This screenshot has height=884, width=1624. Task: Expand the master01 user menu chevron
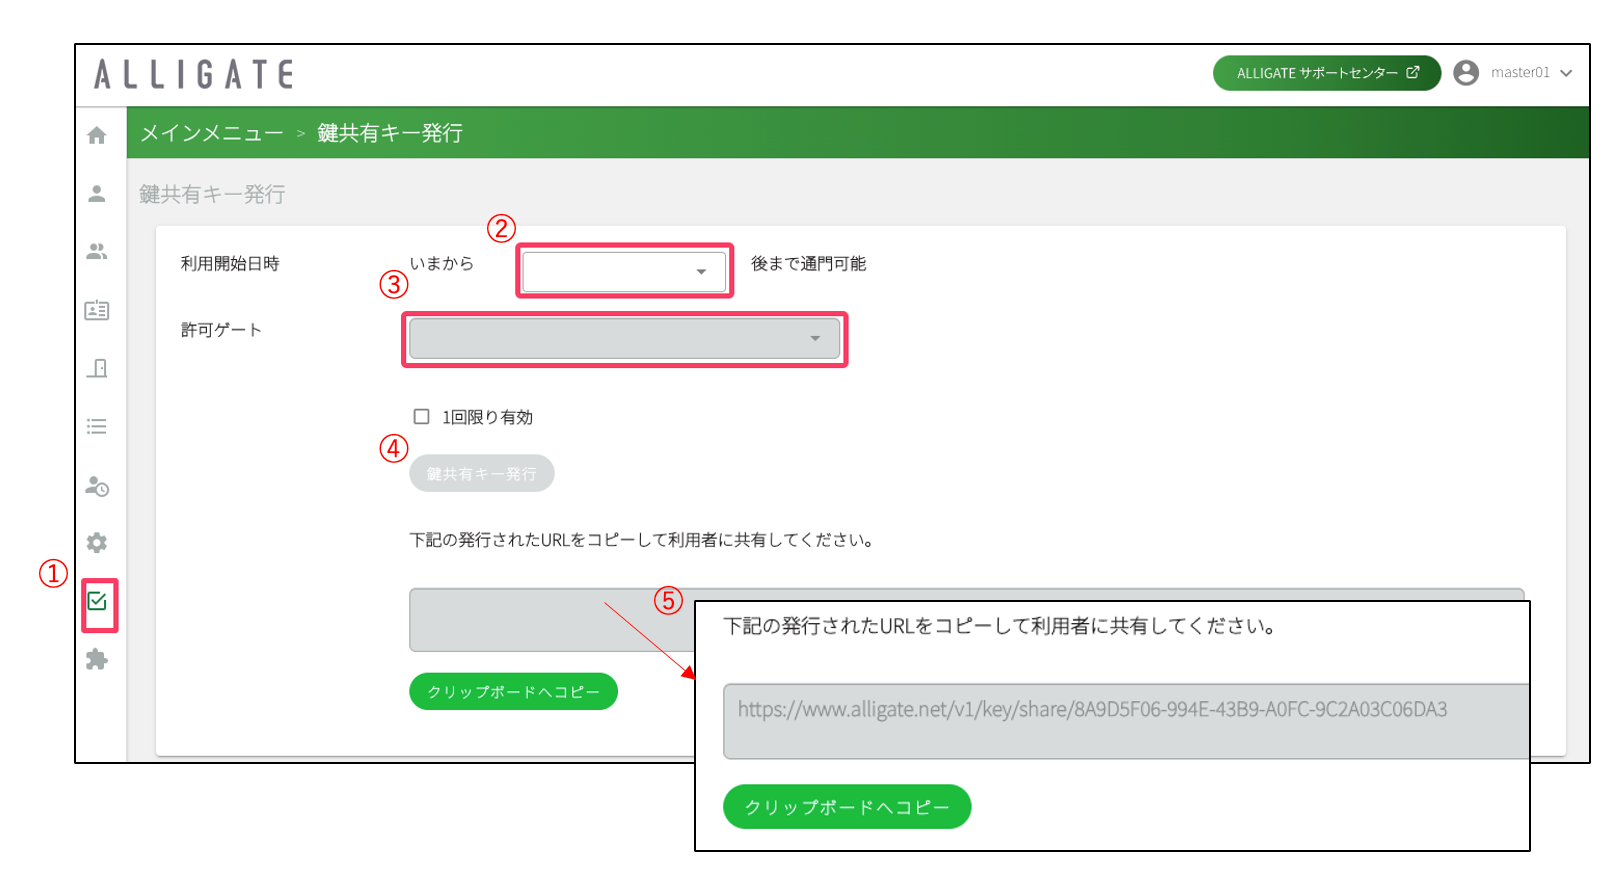(1566, 73)
